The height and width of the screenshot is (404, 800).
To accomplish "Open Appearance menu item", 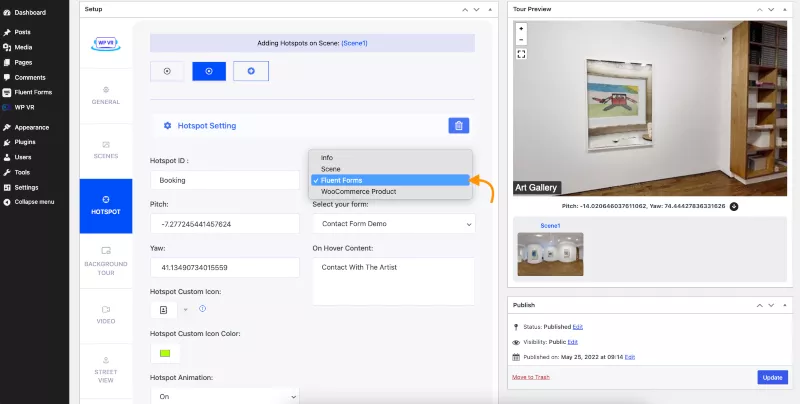I will pos(26,128).
